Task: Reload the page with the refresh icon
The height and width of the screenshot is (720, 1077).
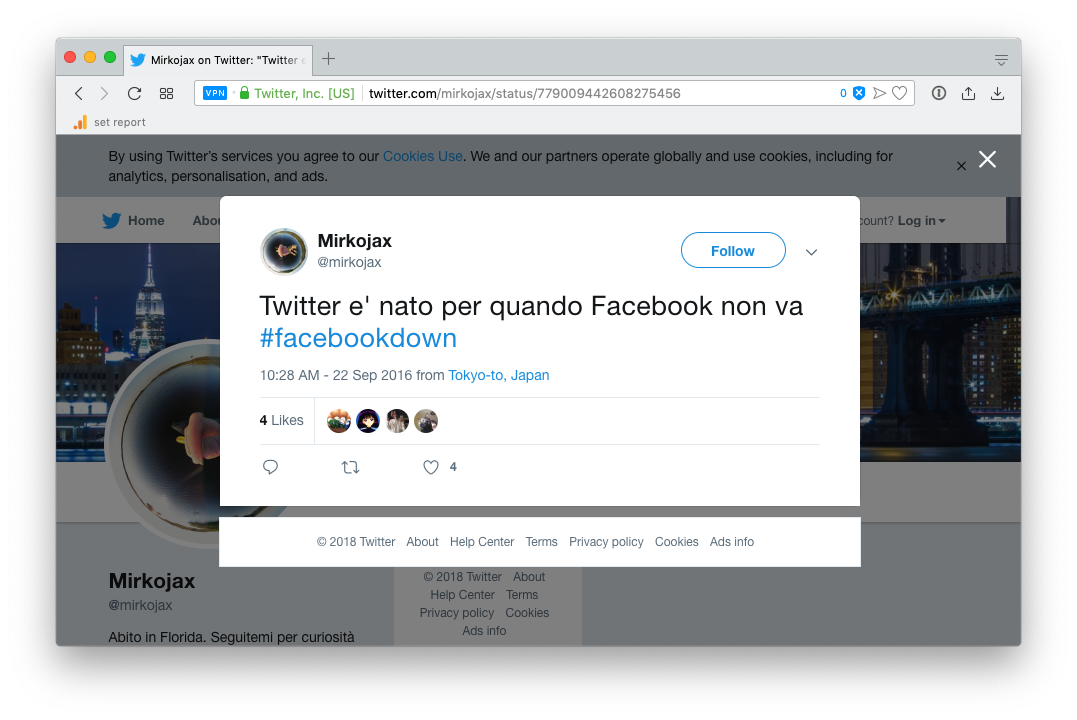Action: [x=134, y=93]
